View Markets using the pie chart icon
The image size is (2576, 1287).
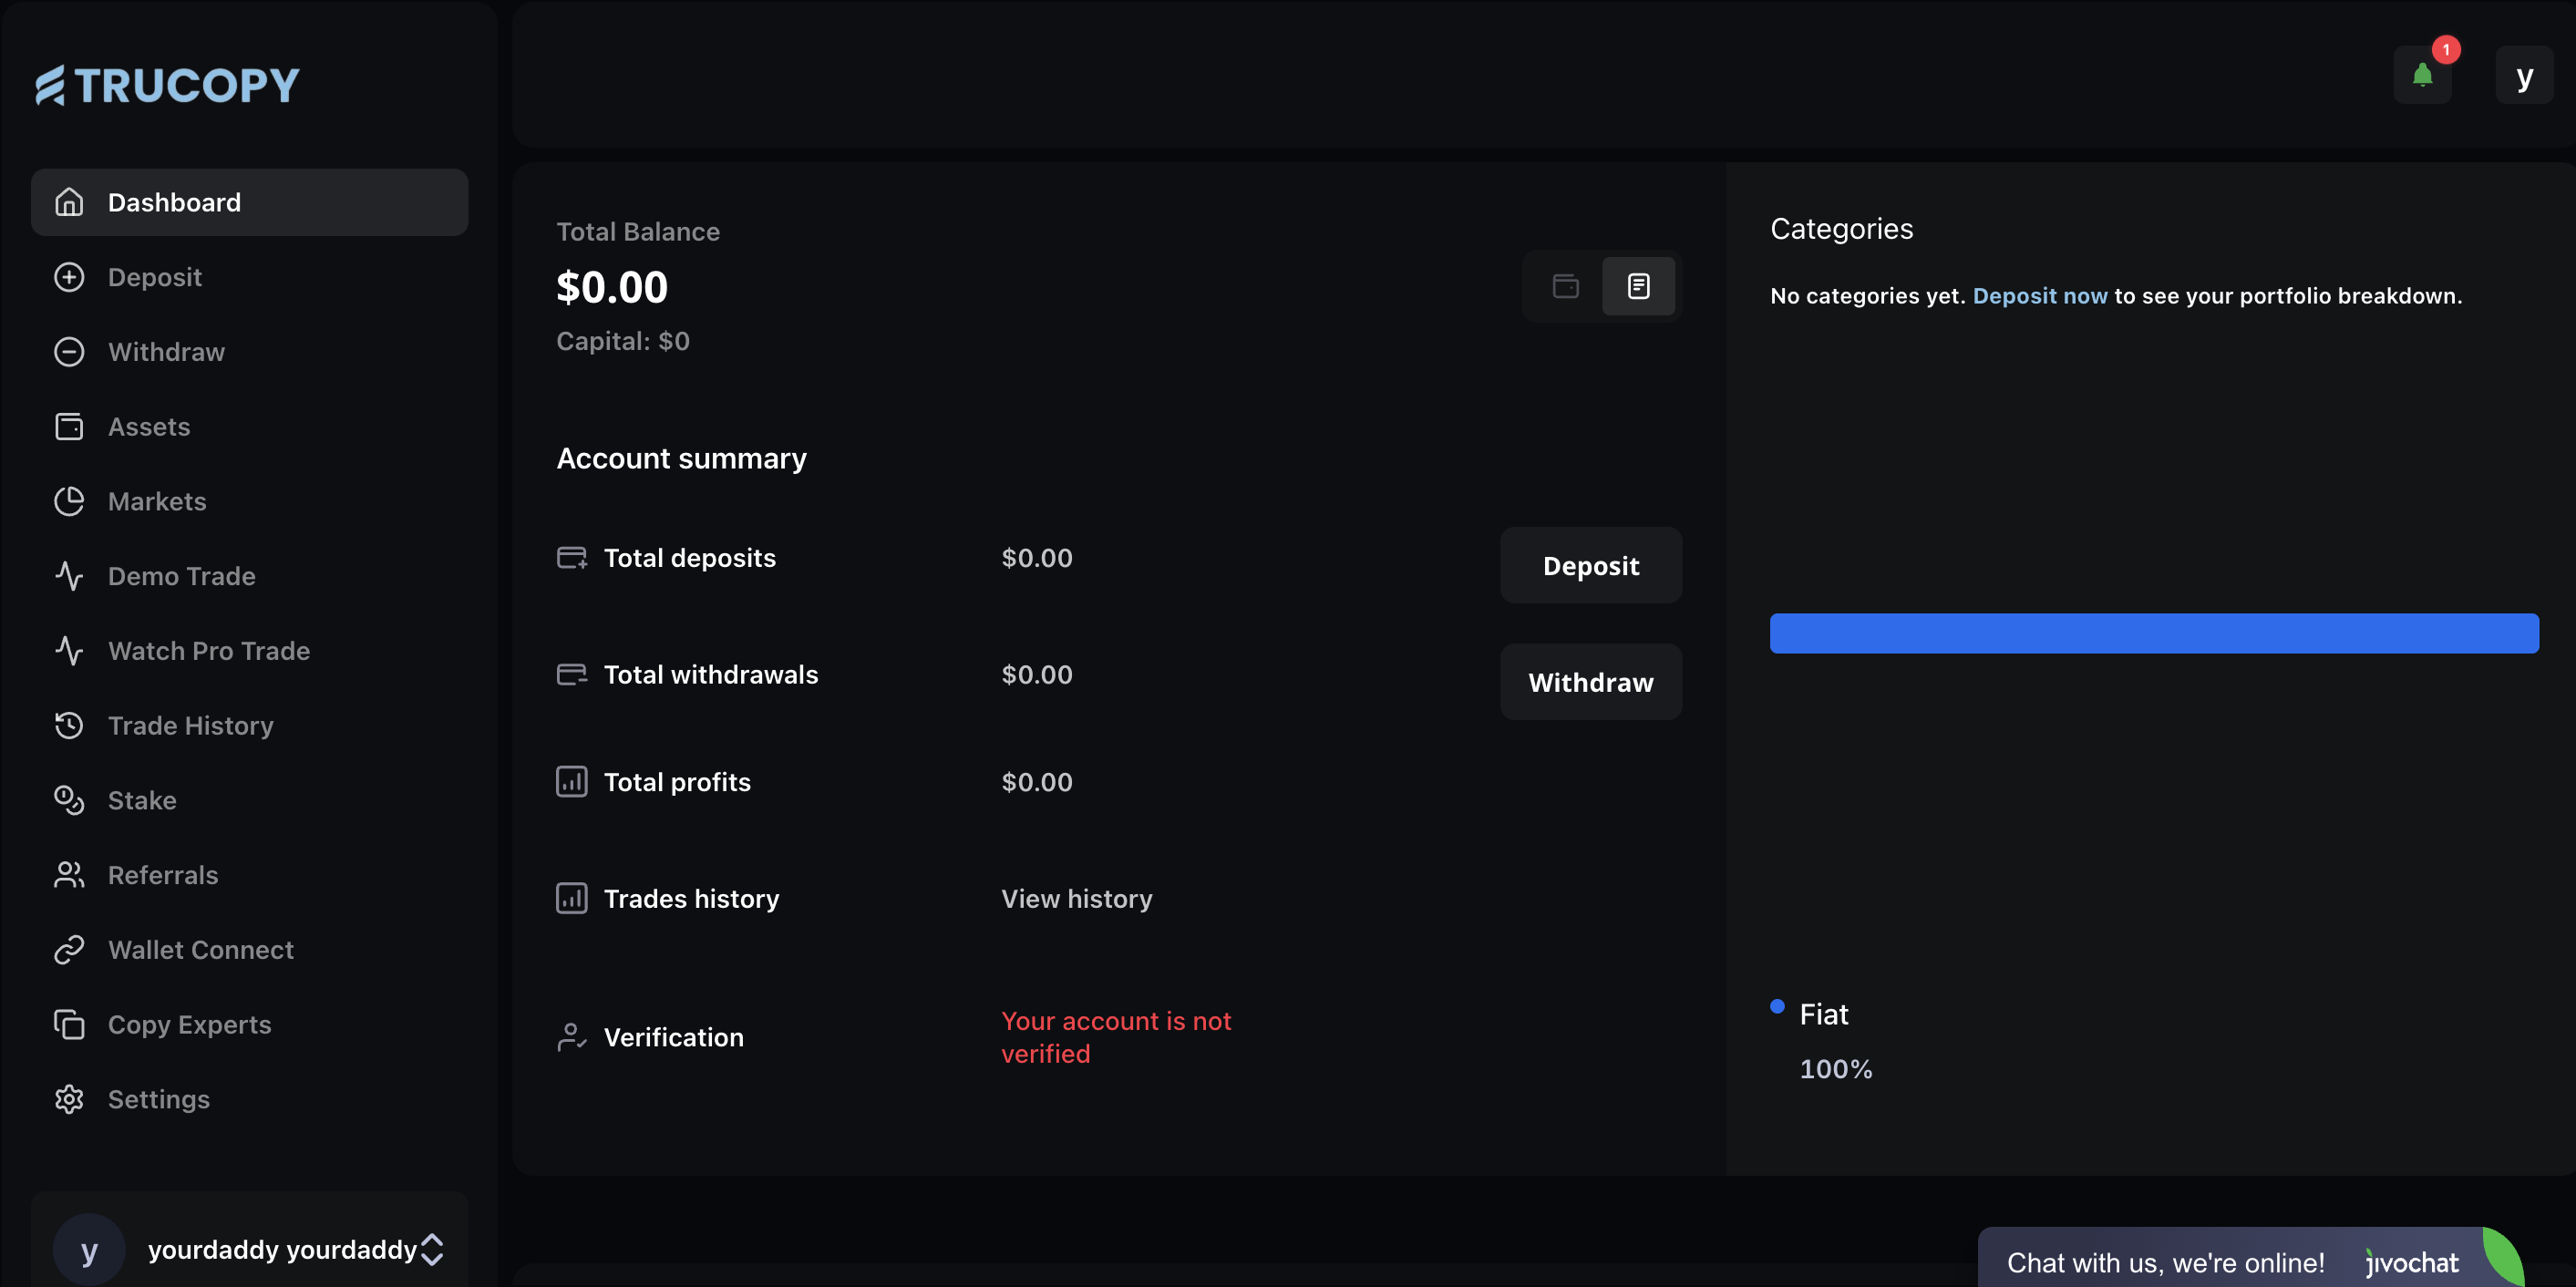pyautogui.click(x=68, y=501)
